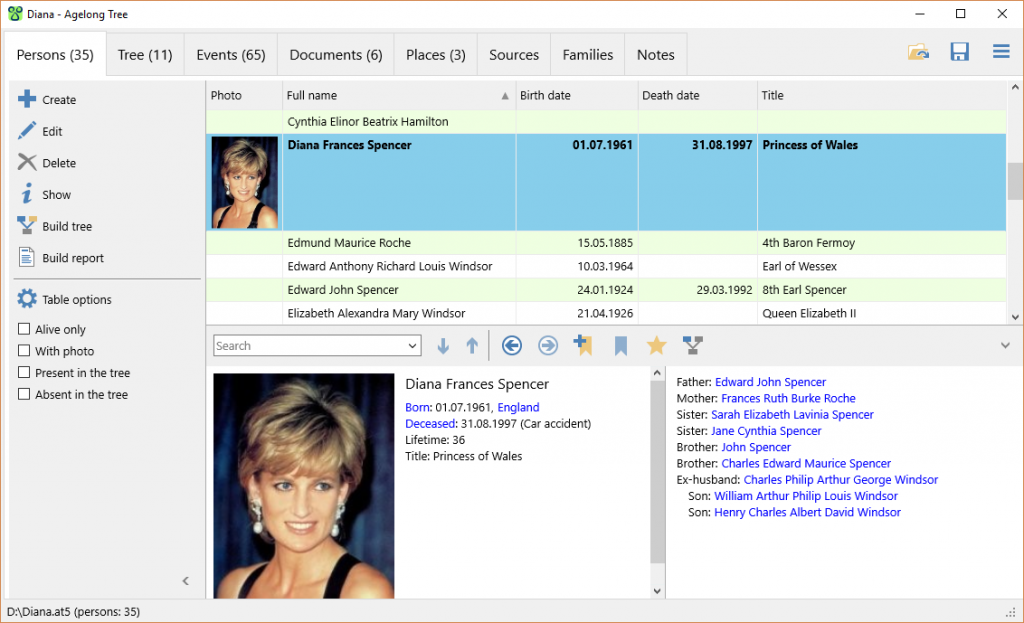Click the open file folder icon
The width and height of the screenshot is (1024, 623).
click(x=918, y=52)
